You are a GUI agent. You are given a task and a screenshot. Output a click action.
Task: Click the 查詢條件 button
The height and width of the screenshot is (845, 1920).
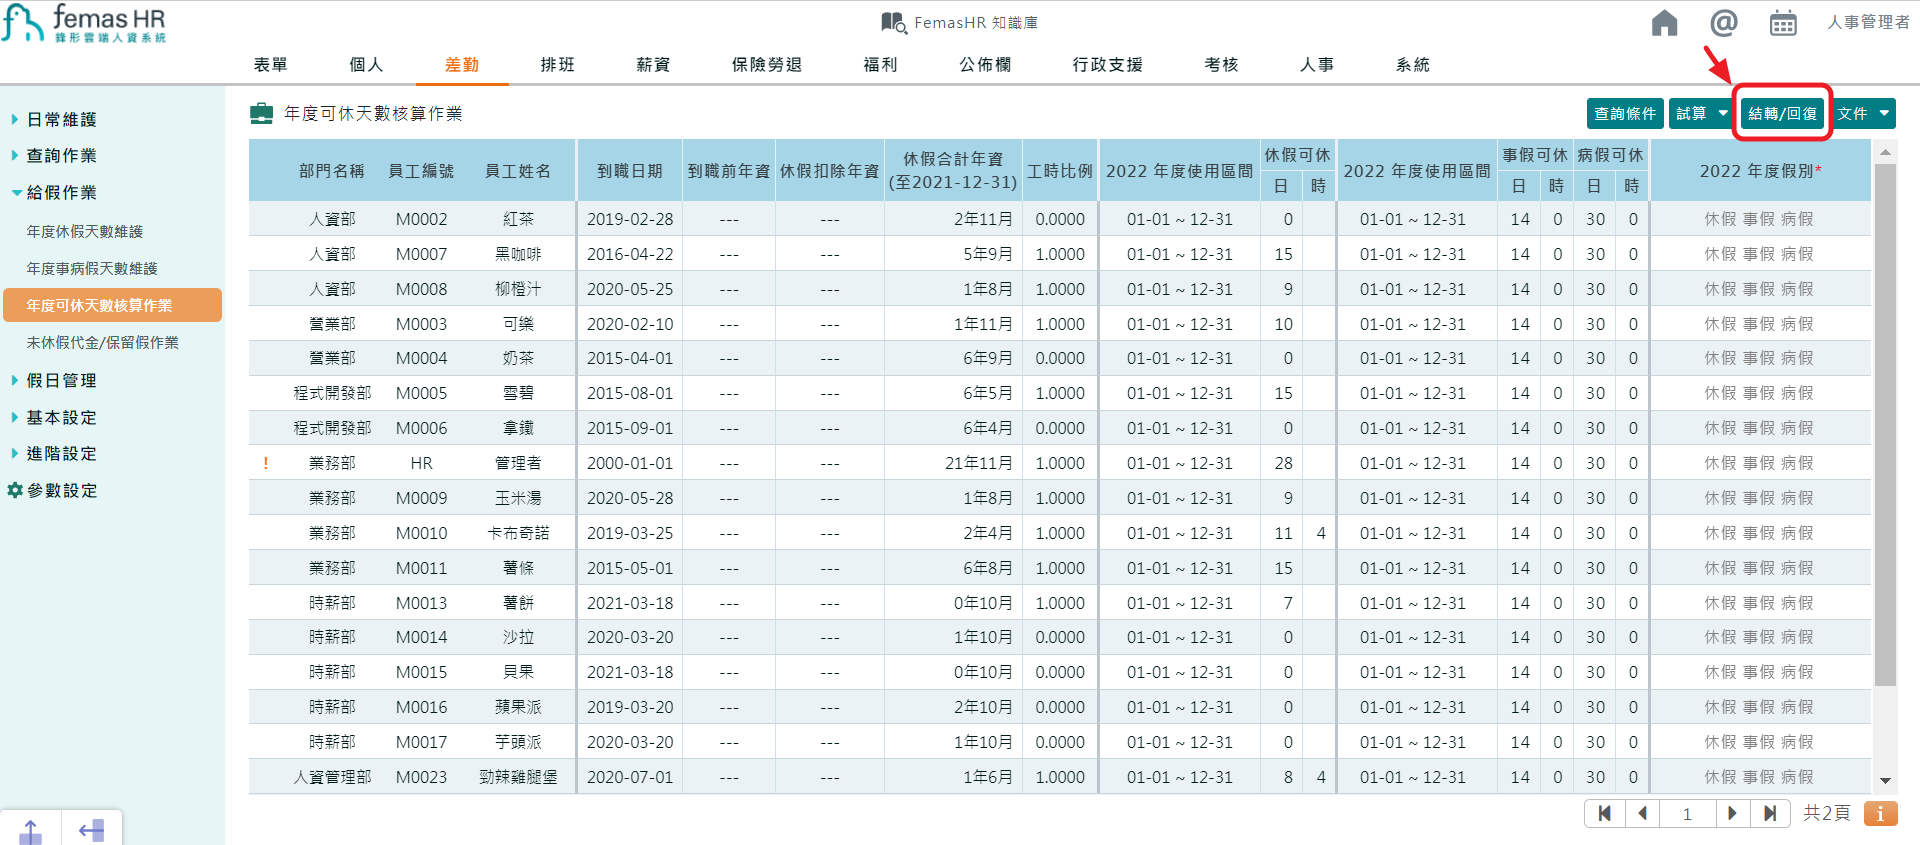pos(1625,113)
